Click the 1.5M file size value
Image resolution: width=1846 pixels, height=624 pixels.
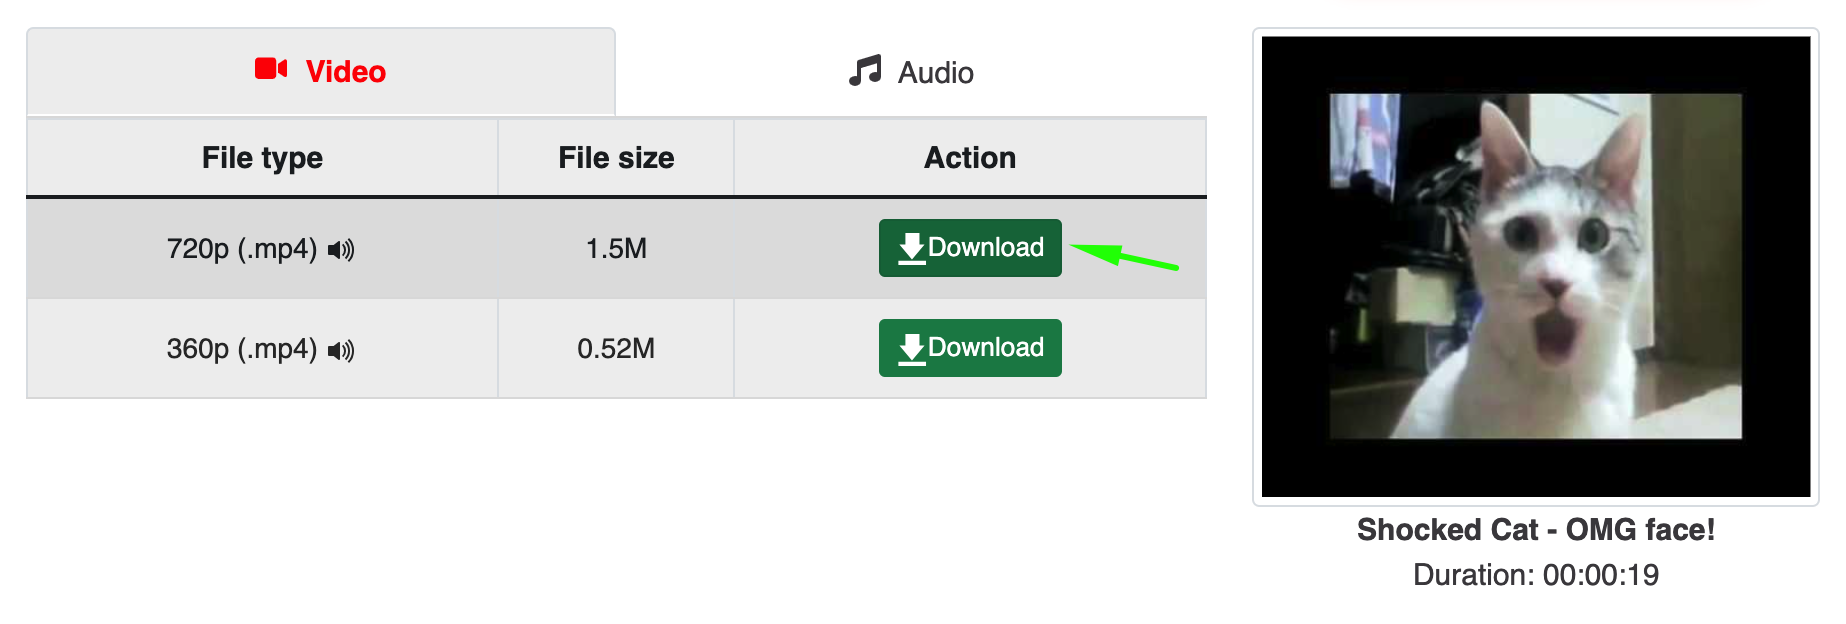pos(616,249)
